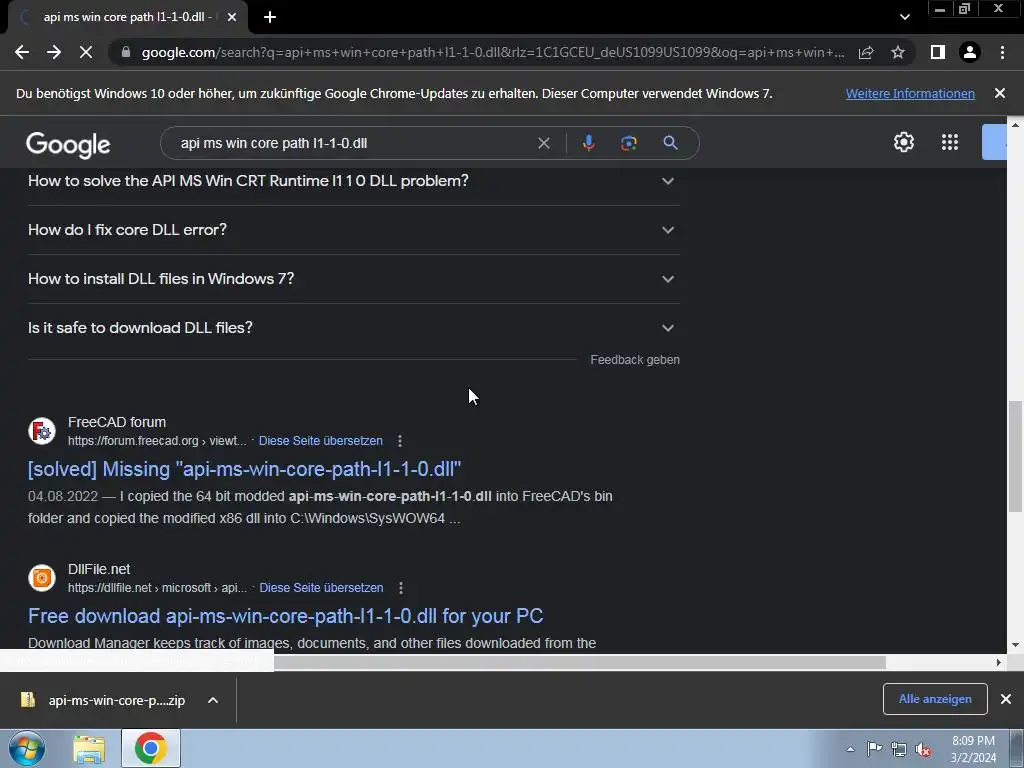The image size is (1024, 768).
Task: Click the address bar URL
Action: click(x=492, y=52)
